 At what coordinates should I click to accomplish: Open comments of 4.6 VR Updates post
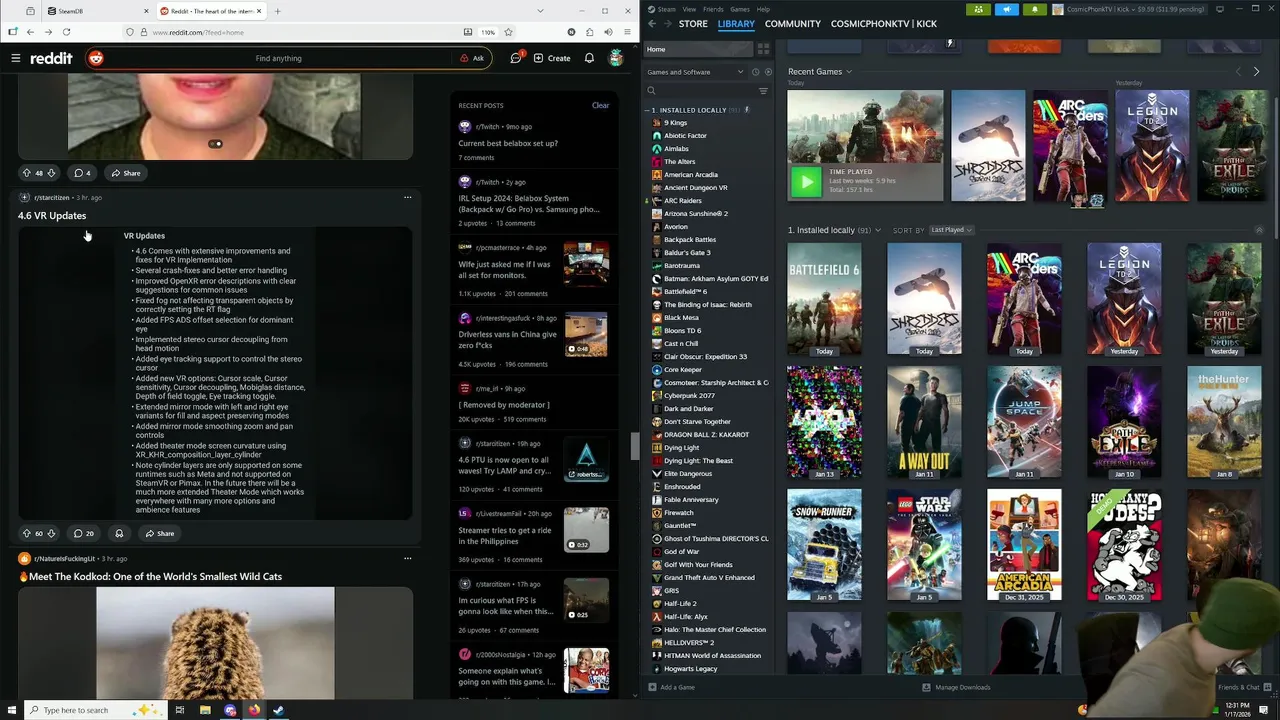[x=84, y=533]
